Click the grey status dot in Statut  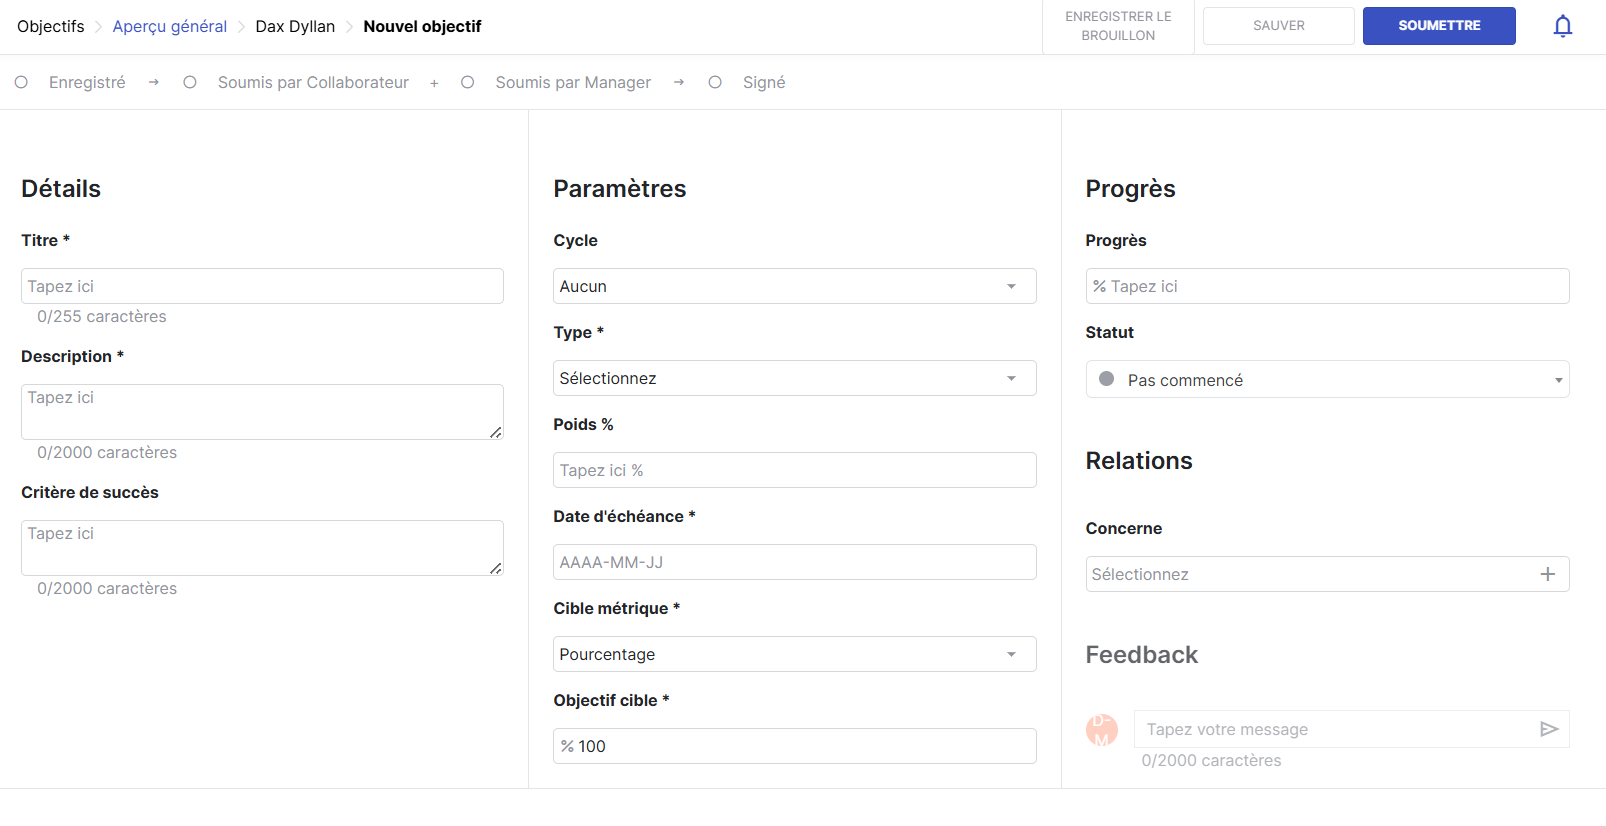(1106, 379)
